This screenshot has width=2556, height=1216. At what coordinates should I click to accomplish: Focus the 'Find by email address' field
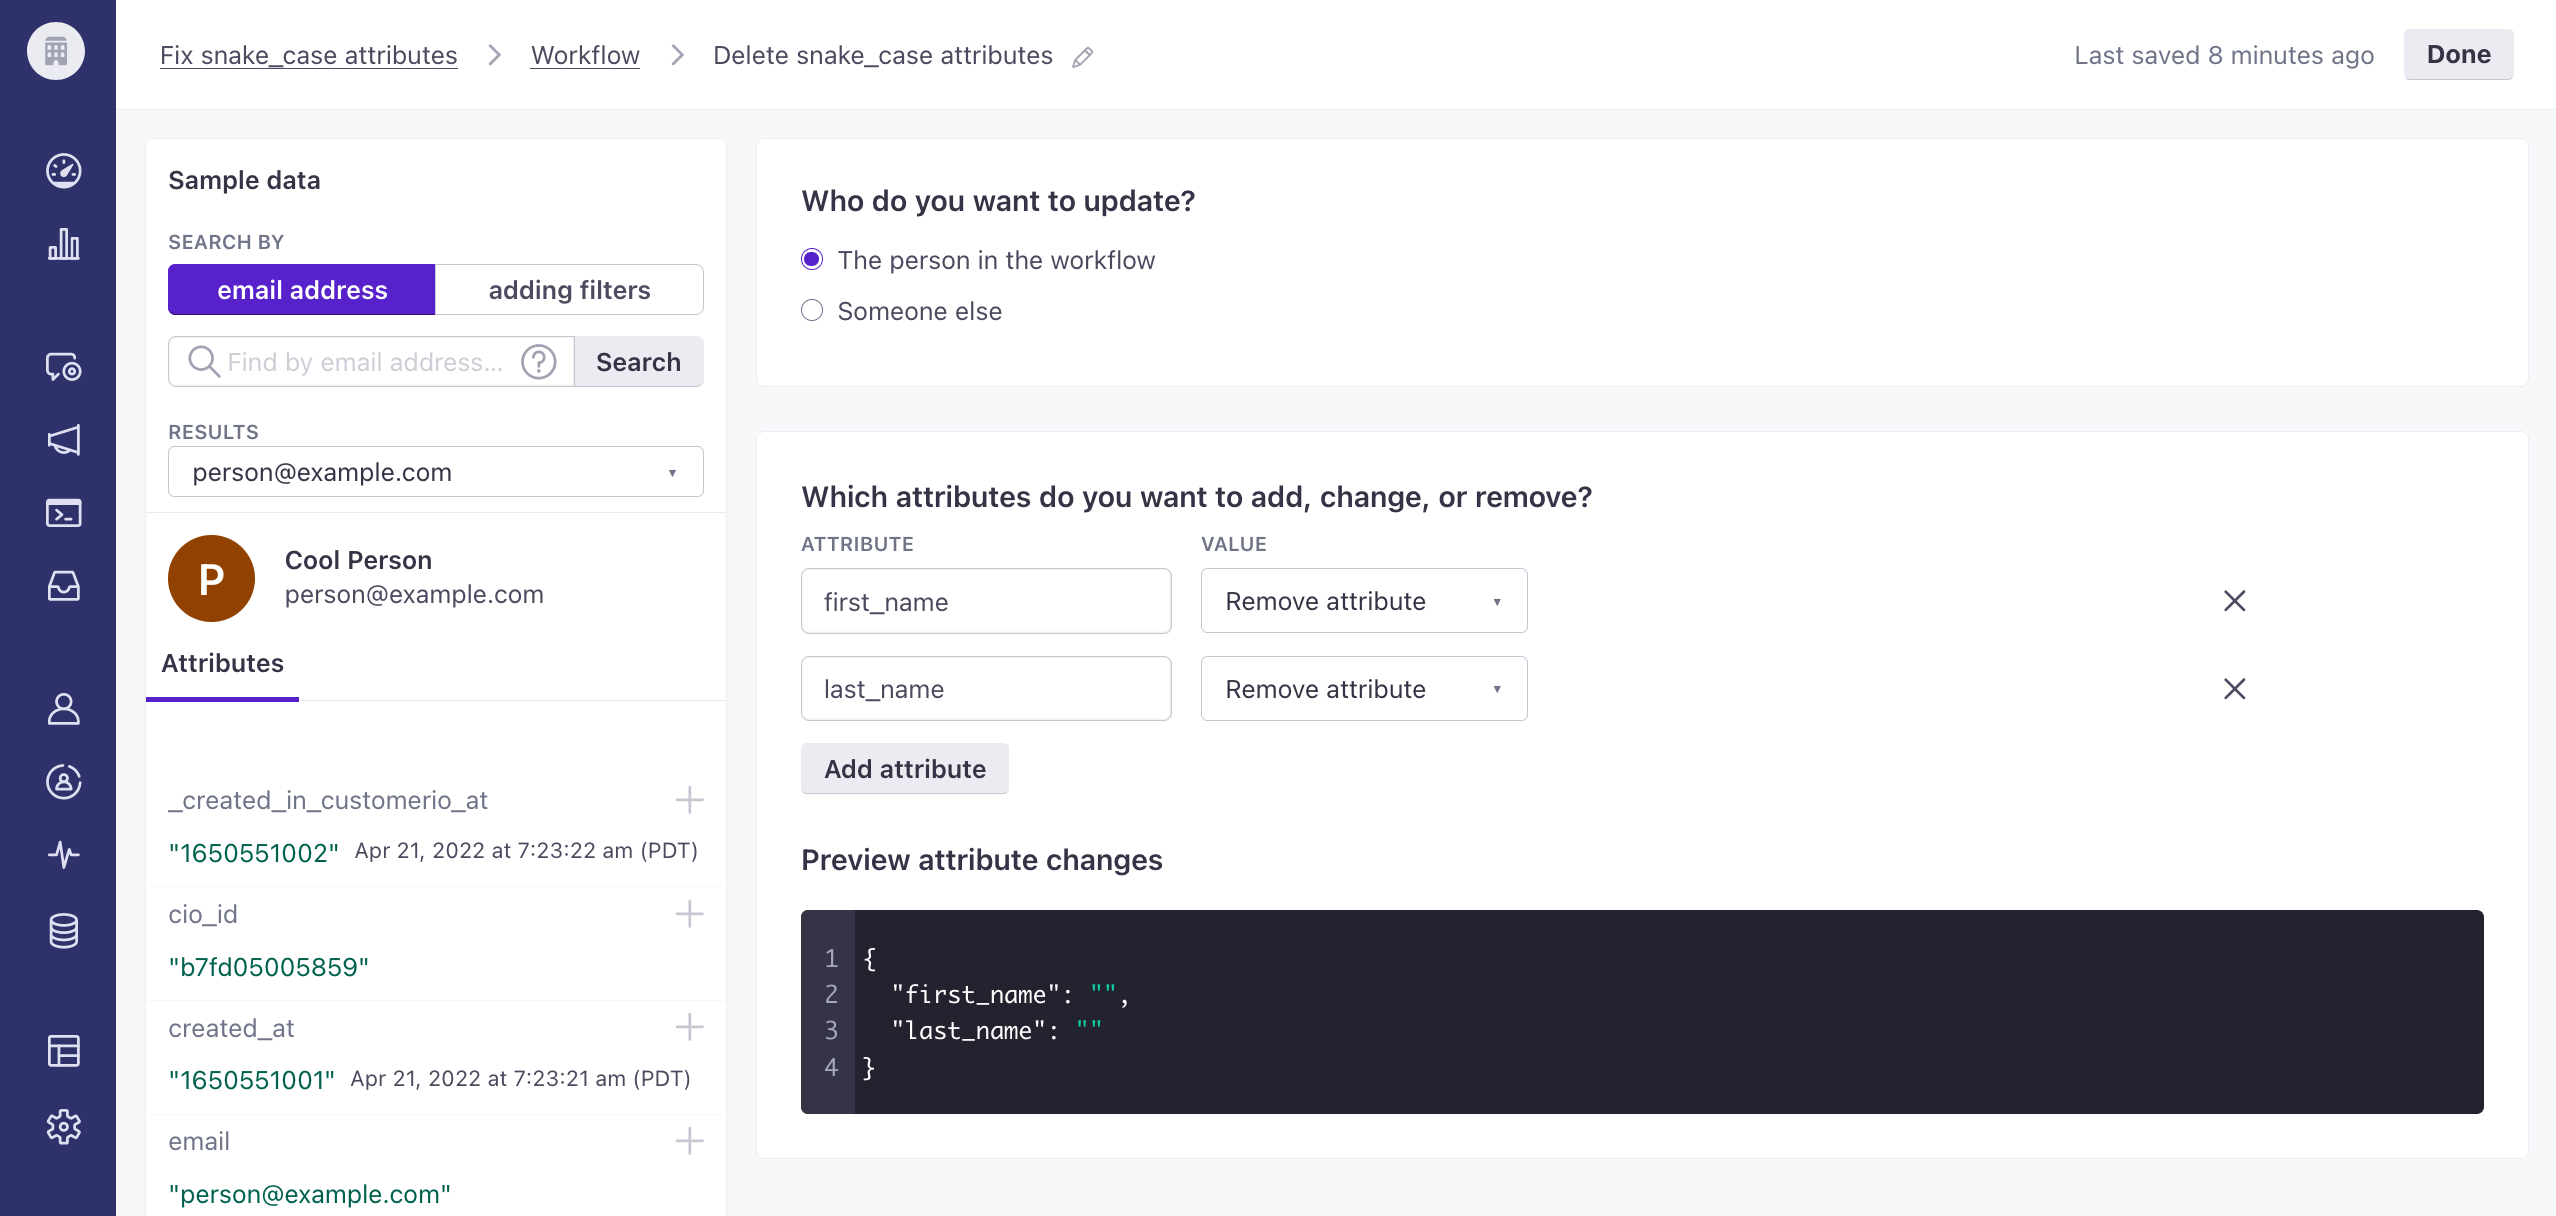(x=370, y=362)
